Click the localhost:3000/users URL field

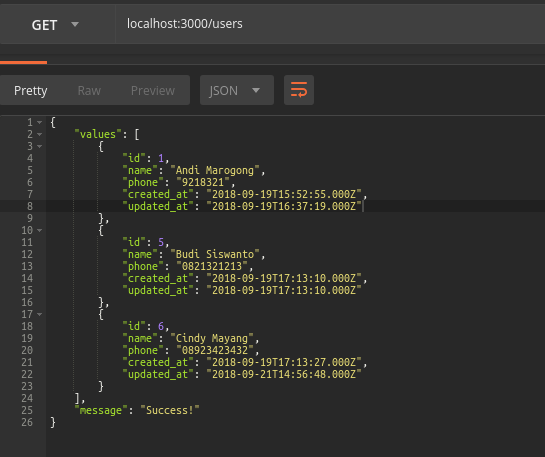[x=330, y=24]
